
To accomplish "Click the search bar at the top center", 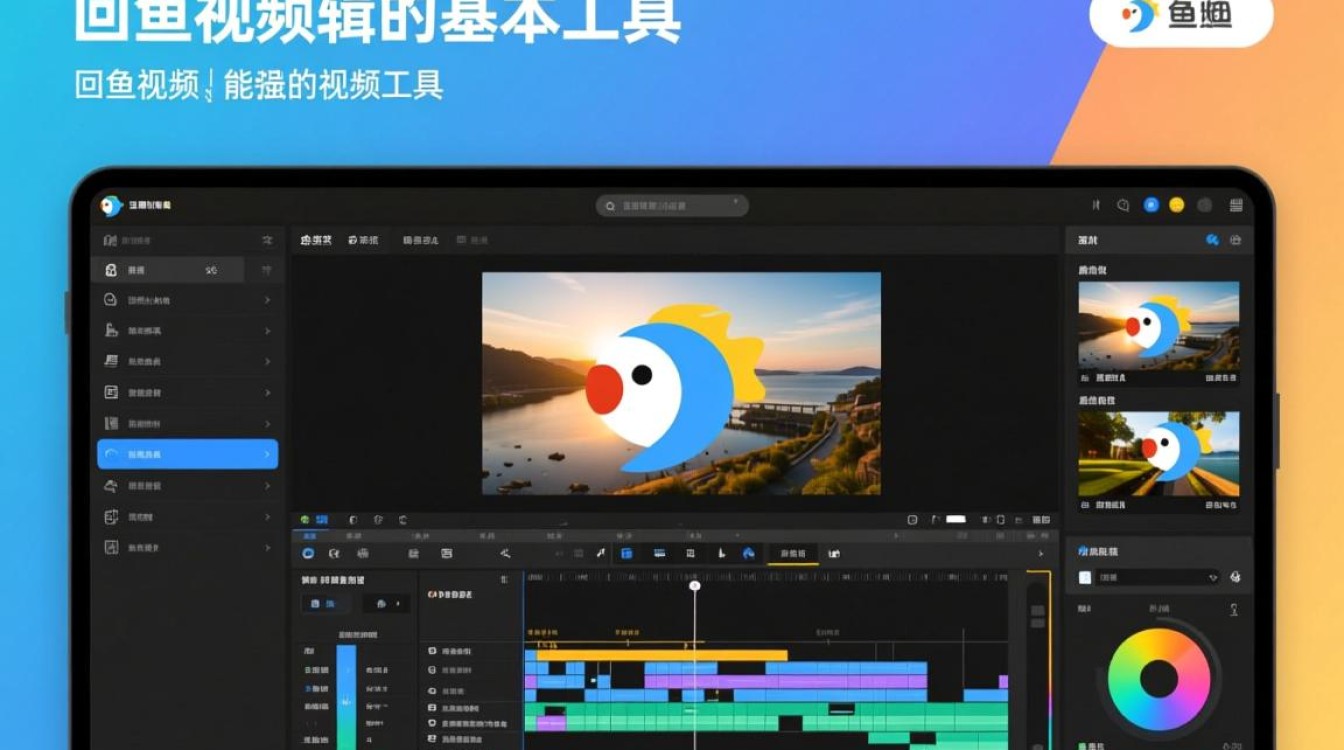I will (x=672, y=204).
